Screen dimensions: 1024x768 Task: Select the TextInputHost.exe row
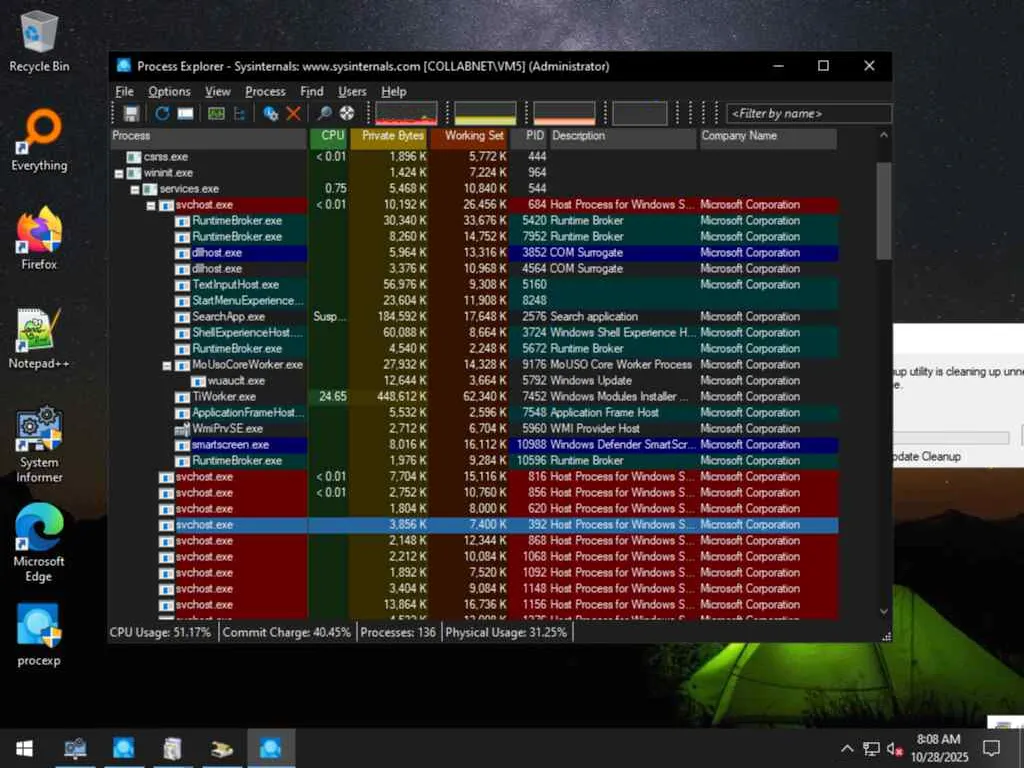(x=474, y=285)
